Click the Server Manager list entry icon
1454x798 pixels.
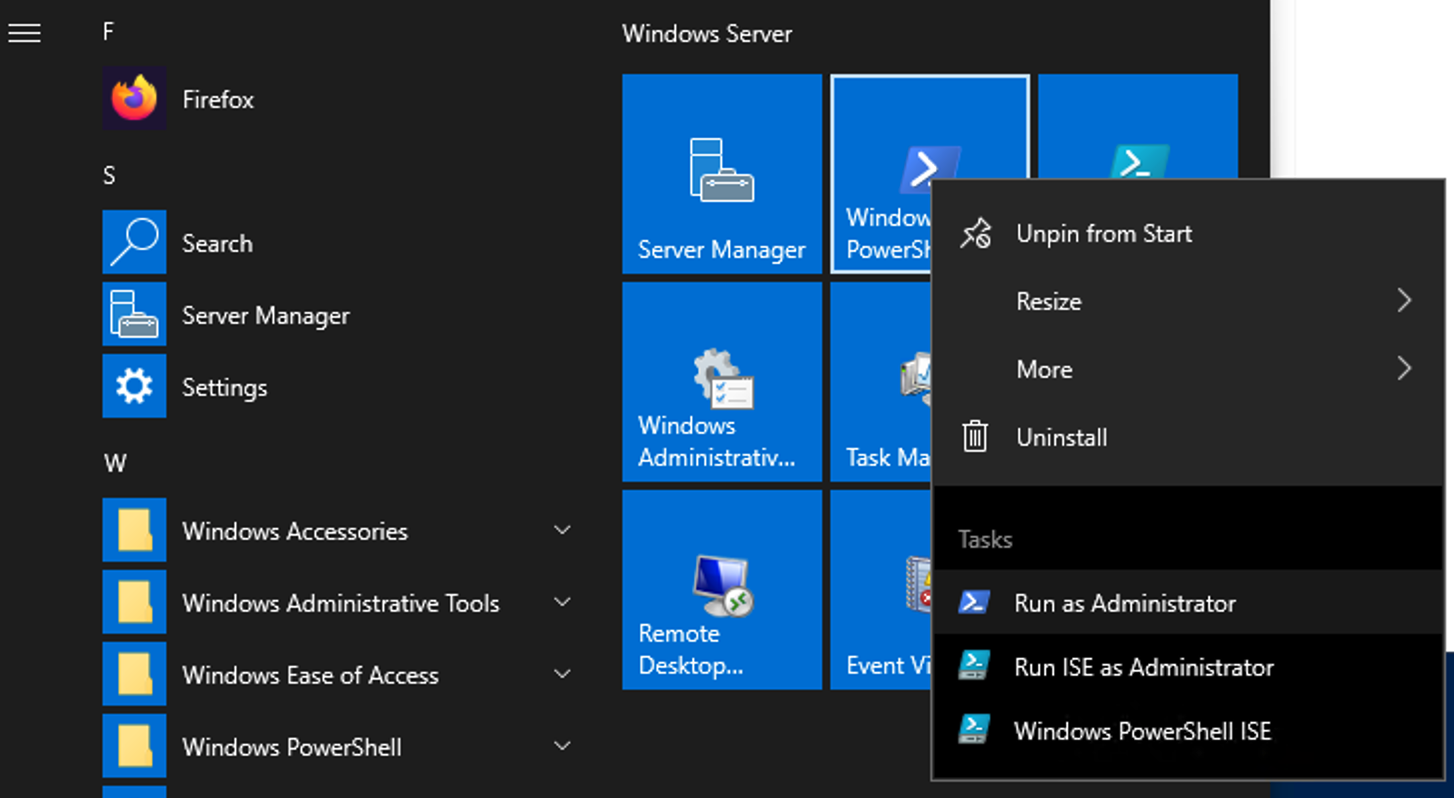134,315
